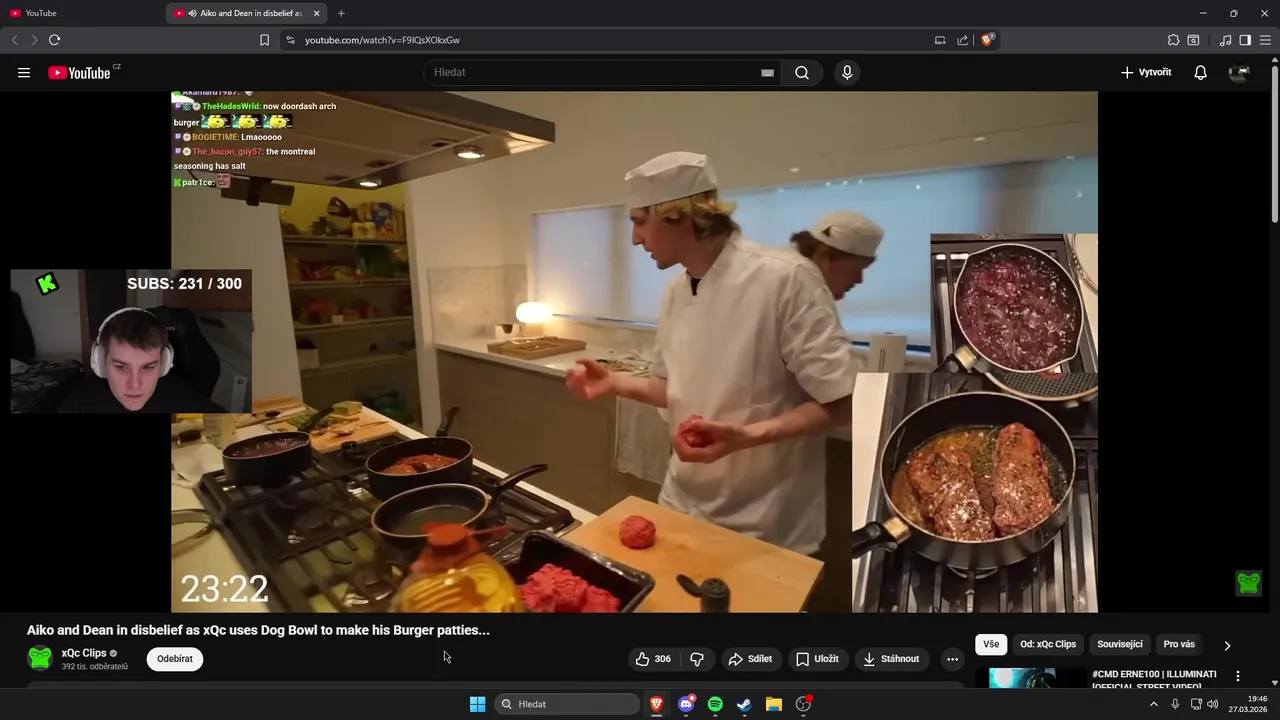Open YouTube notifications bell
Viewport: 1280px width, 720px height.
[1200, 72]
